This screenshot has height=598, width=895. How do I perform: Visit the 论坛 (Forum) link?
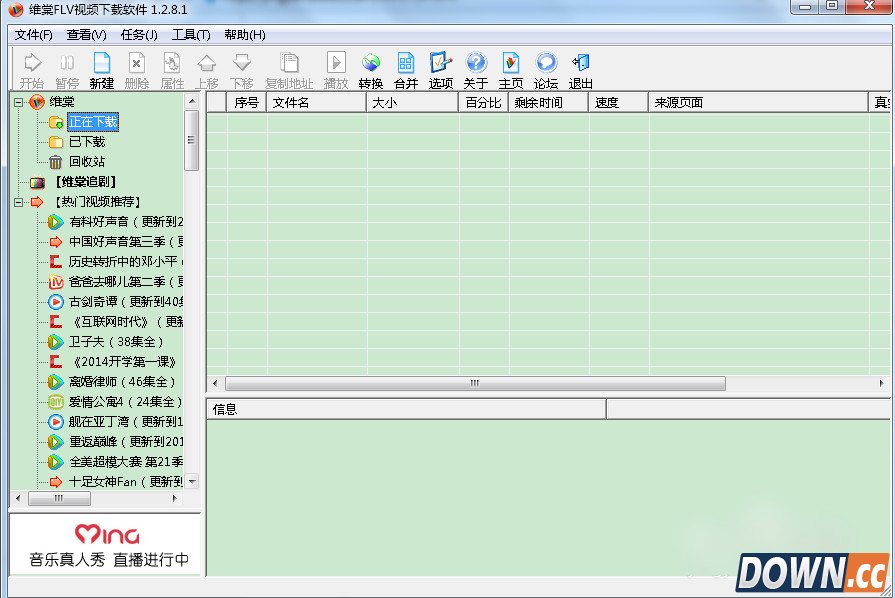pyautogui.click(x=545, y=67)
